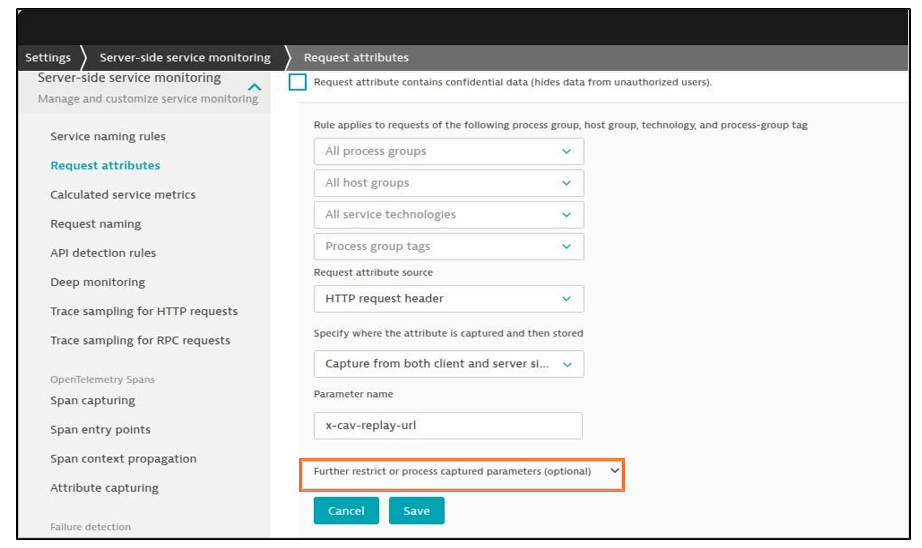
Task: Open the Request naming settings page
Action: click(96, 224)
